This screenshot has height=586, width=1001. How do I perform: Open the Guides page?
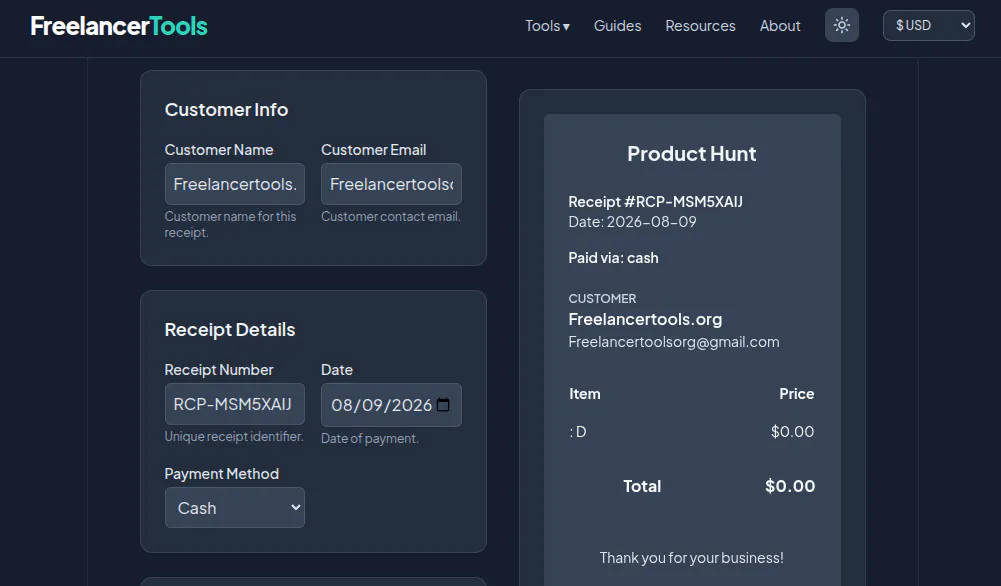[617, 26]
